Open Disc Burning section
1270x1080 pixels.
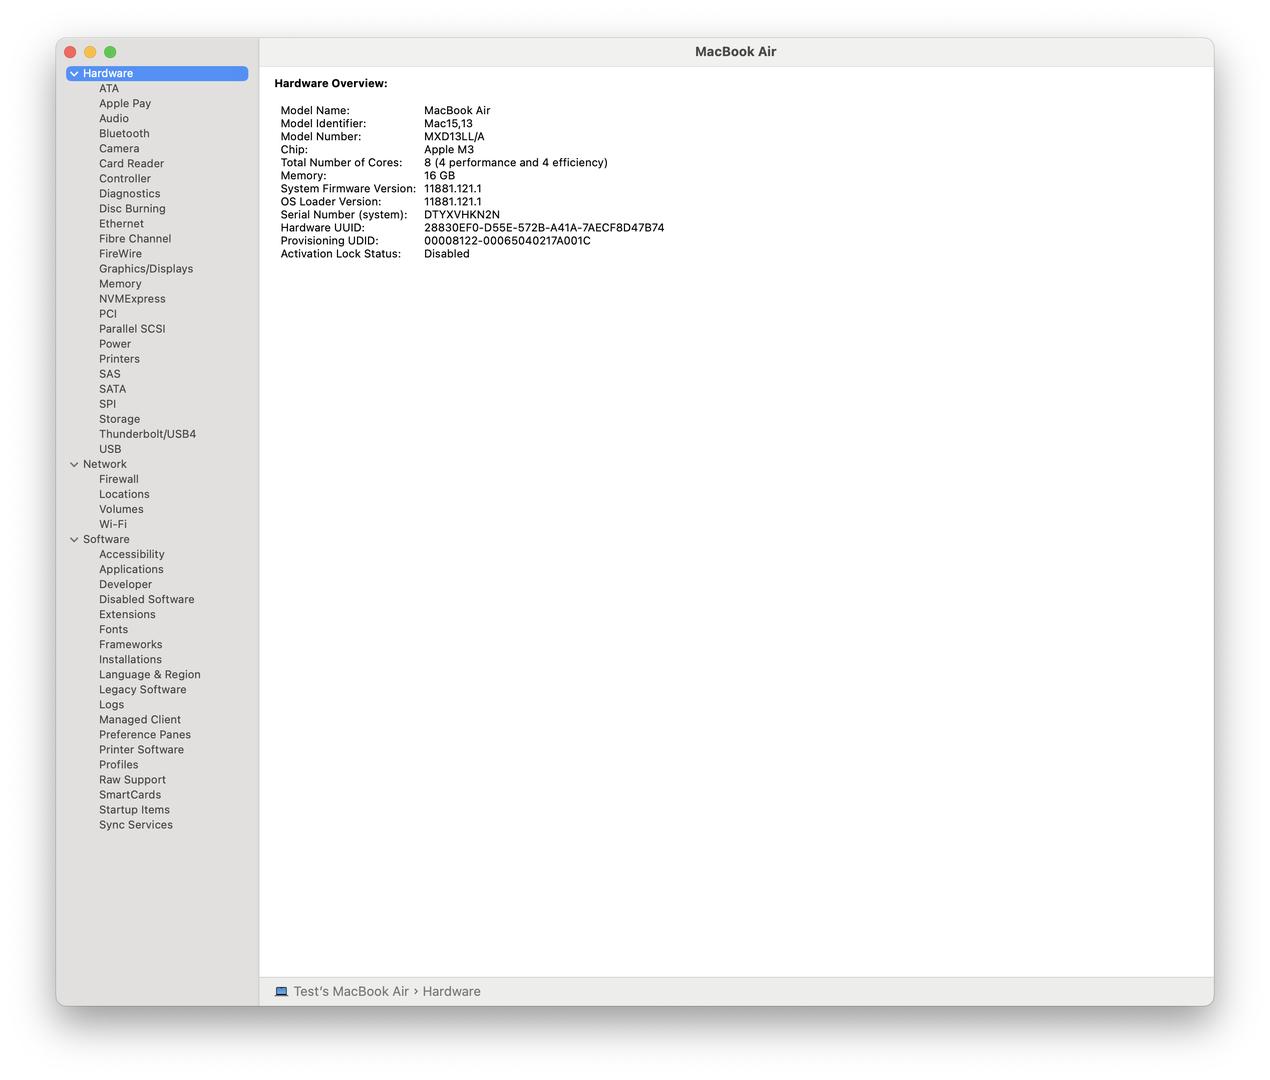[132, 209]
